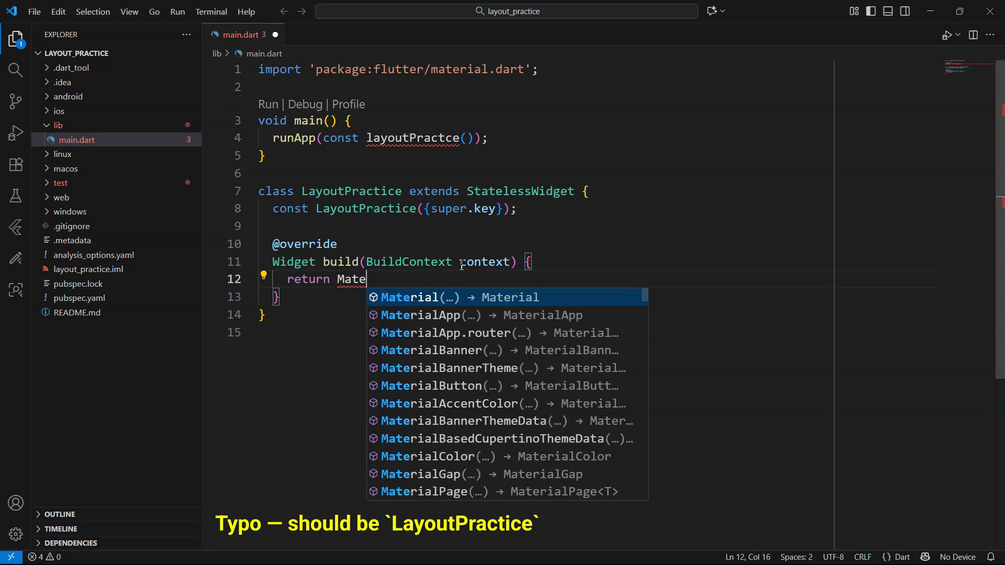
Task: Select No Device in status bar
Action: click(x=957, y=557)
